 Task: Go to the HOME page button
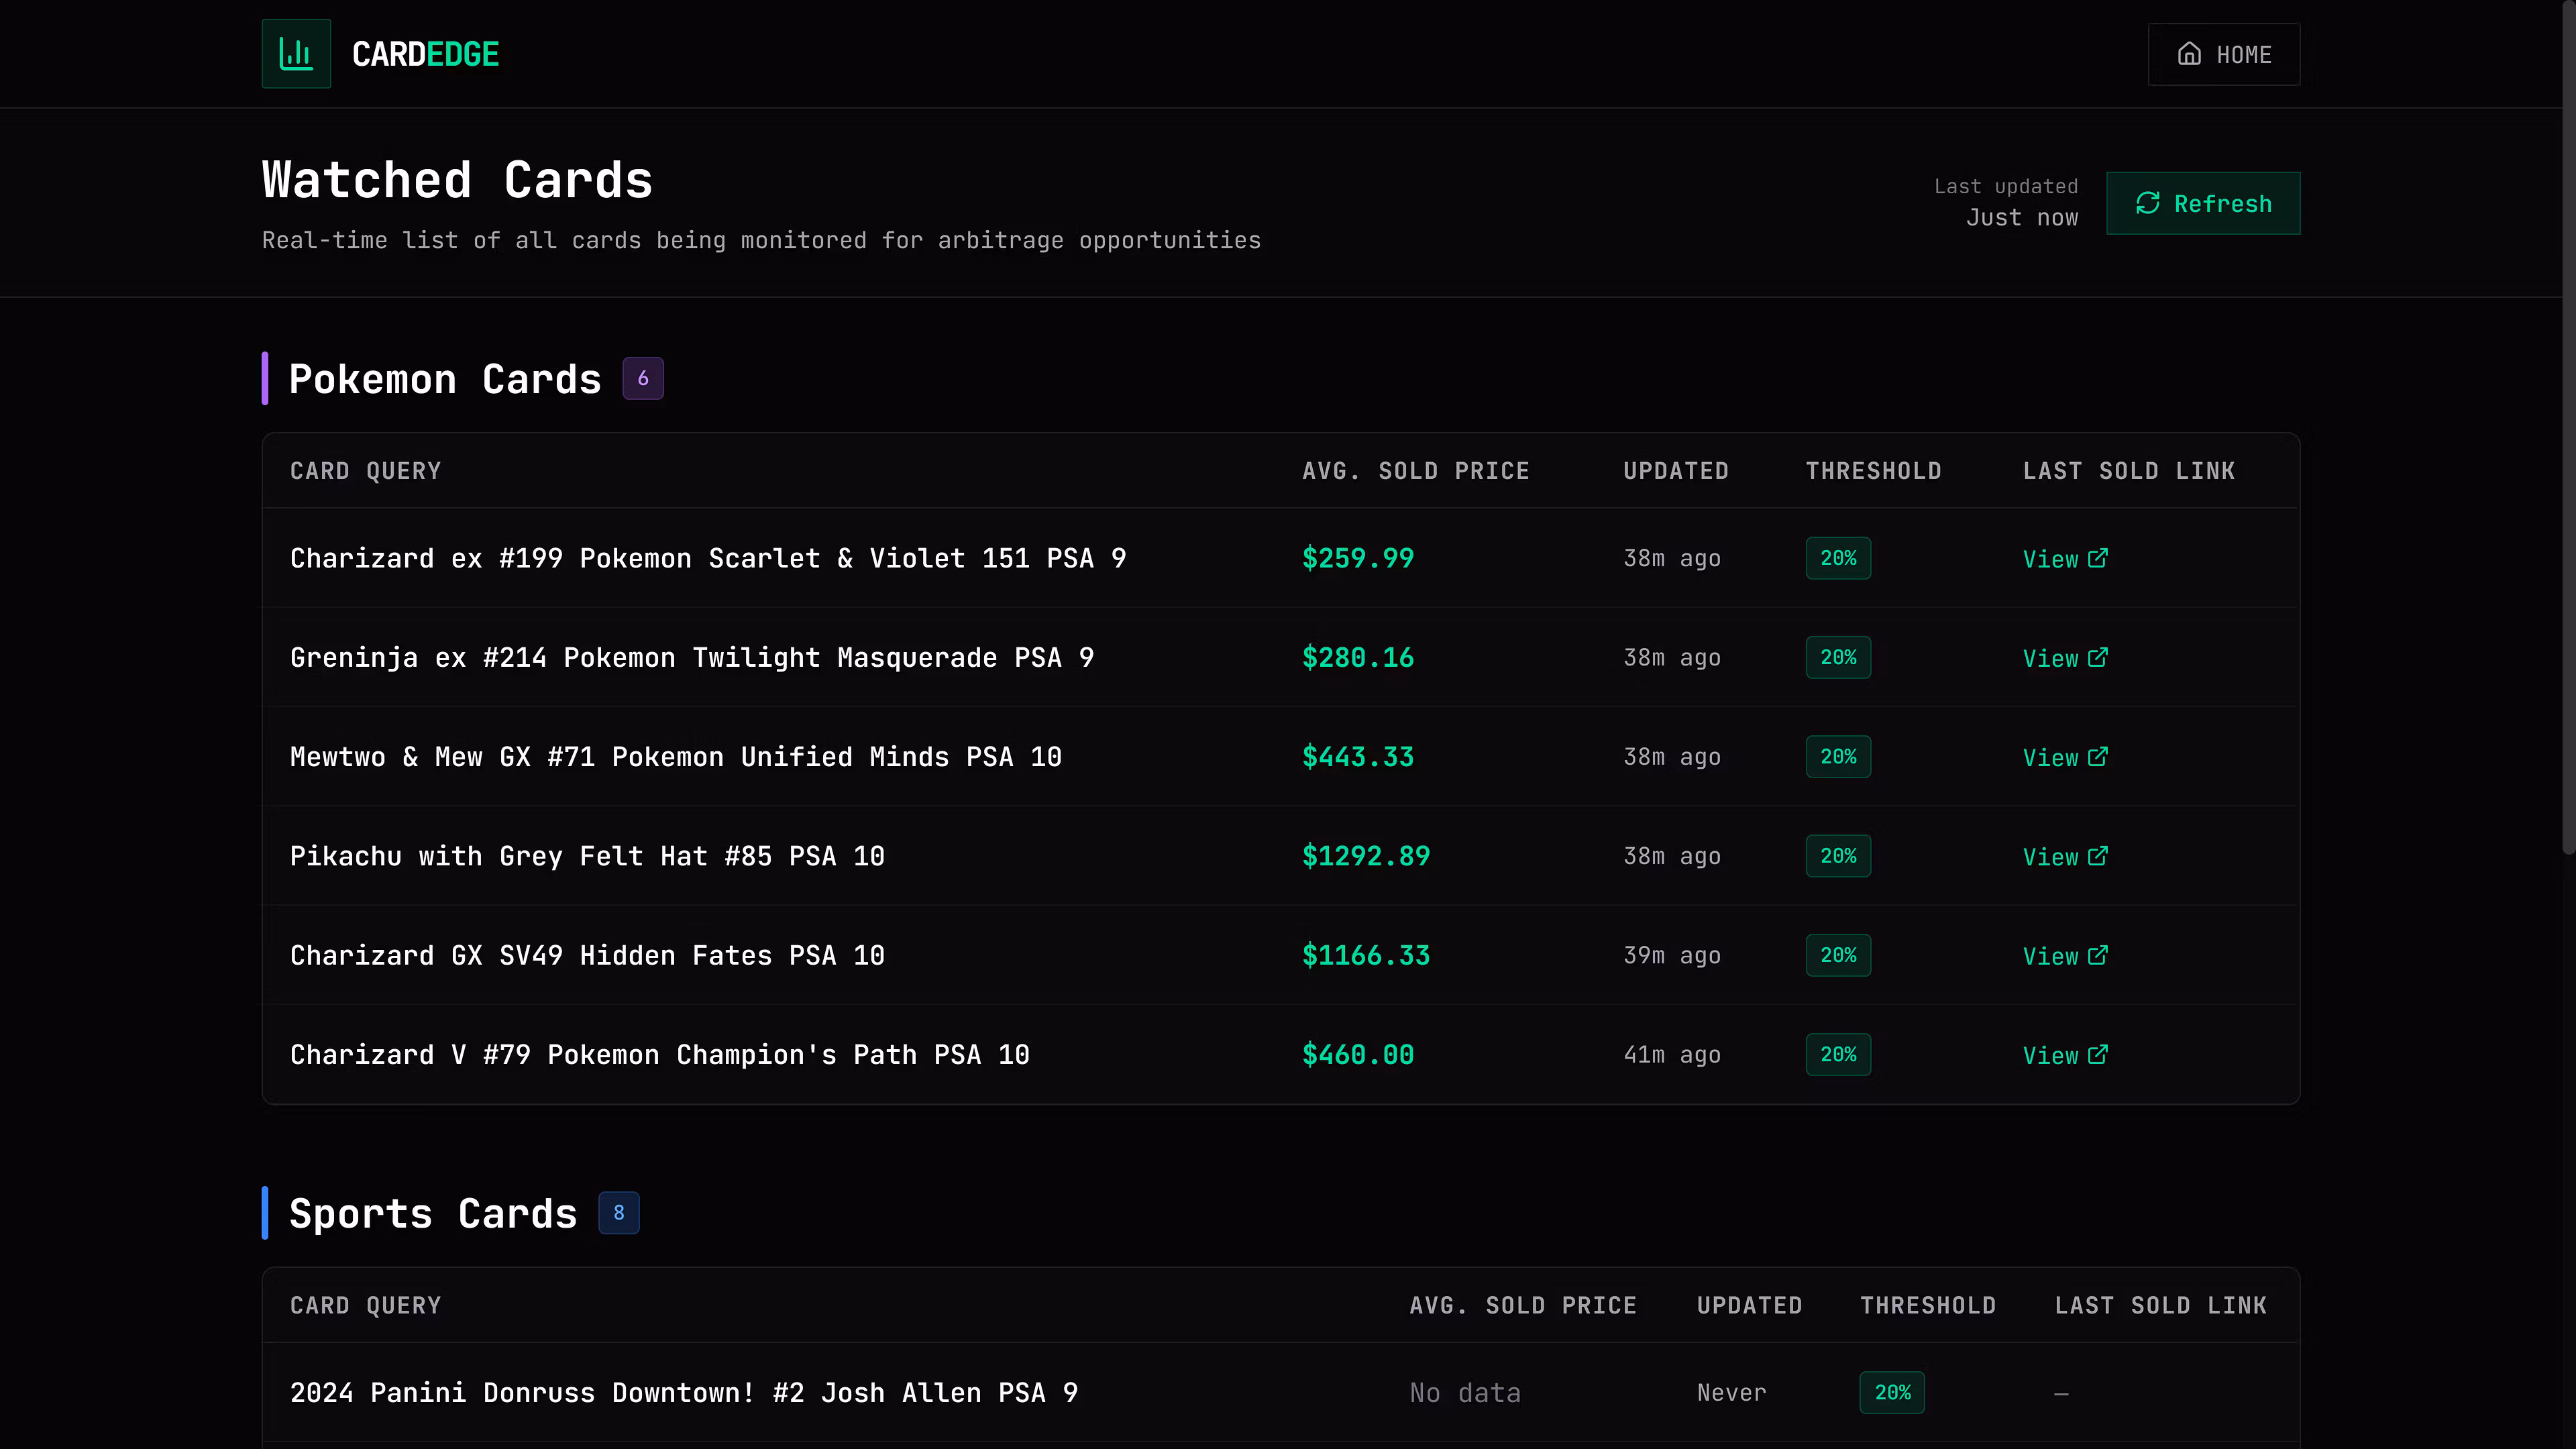[x=2224, y=54]
